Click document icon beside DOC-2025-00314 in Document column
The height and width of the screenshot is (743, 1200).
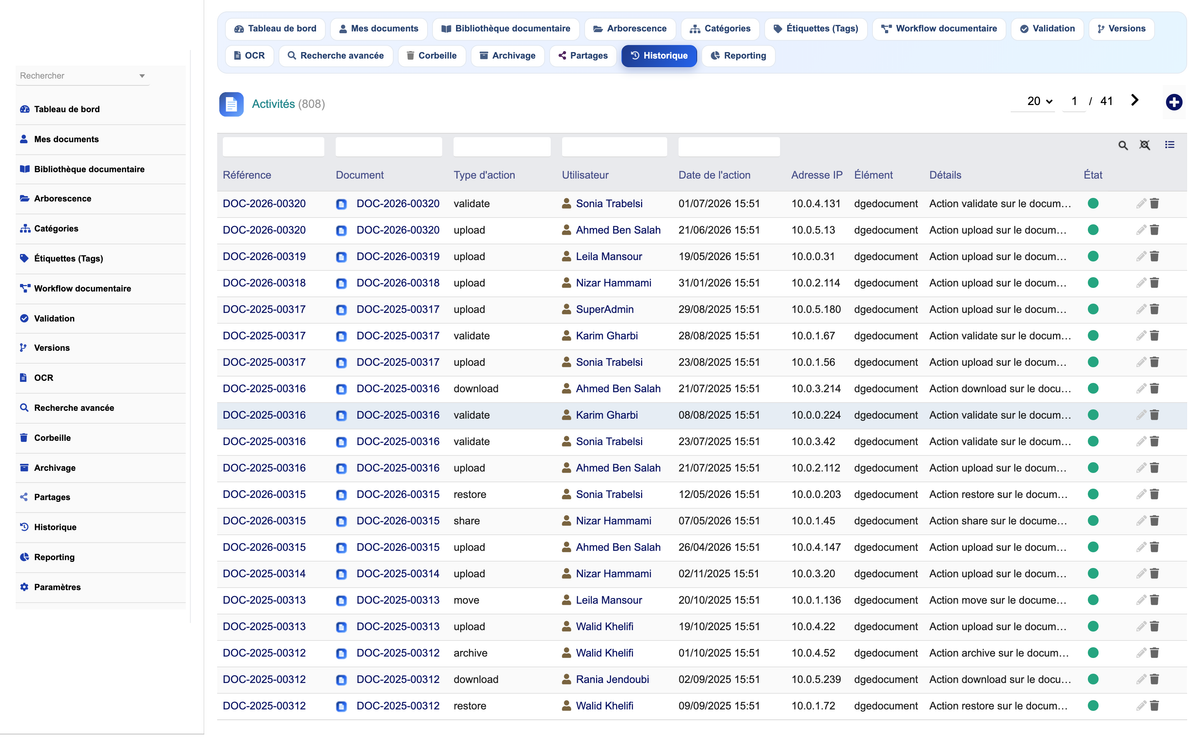[341, 574]
